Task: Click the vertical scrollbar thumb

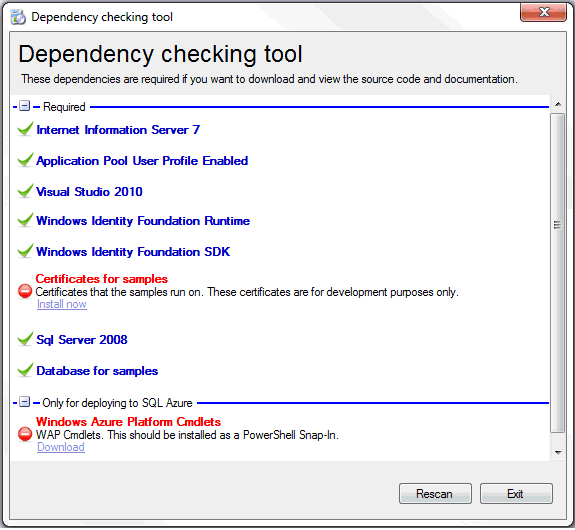Action: coord(558,273)
